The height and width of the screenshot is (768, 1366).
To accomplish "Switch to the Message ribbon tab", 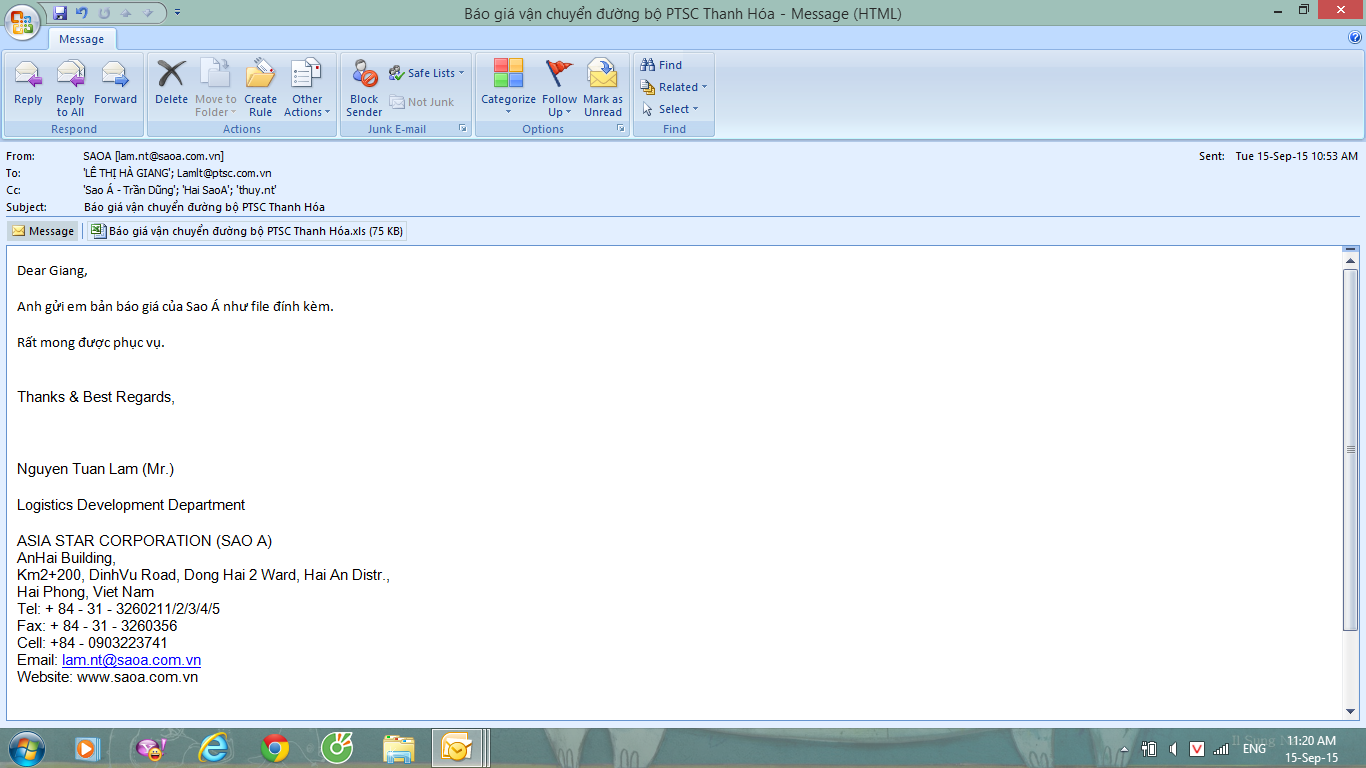I will click(x=82, y=39).
